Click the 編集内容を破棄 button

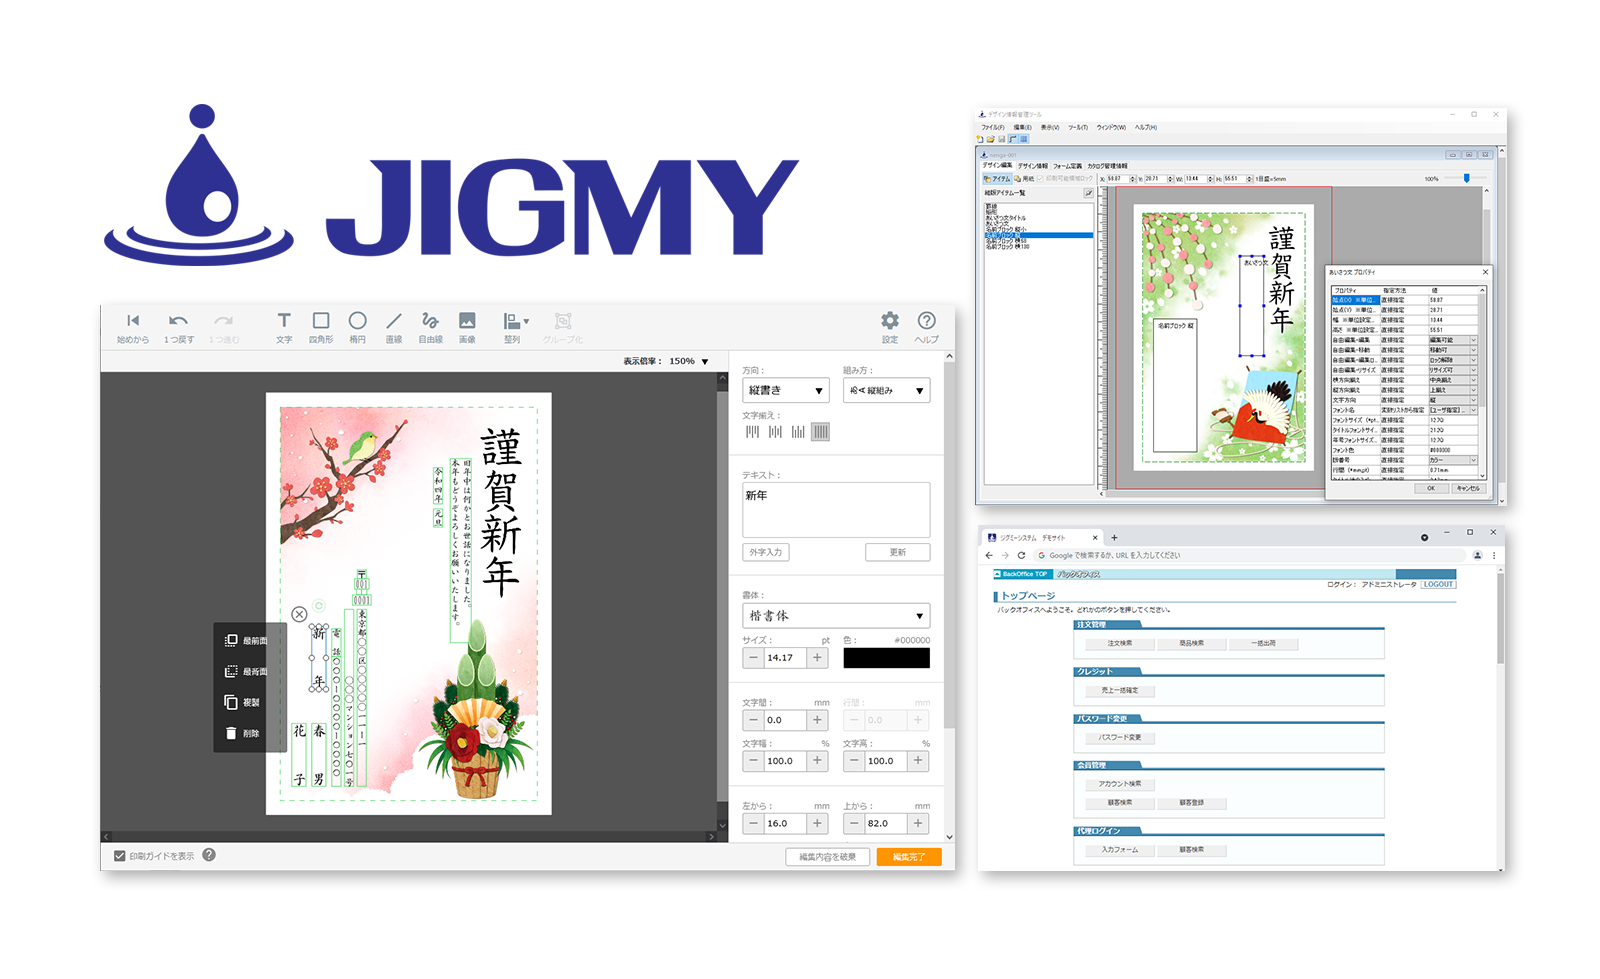click(827, 857)
